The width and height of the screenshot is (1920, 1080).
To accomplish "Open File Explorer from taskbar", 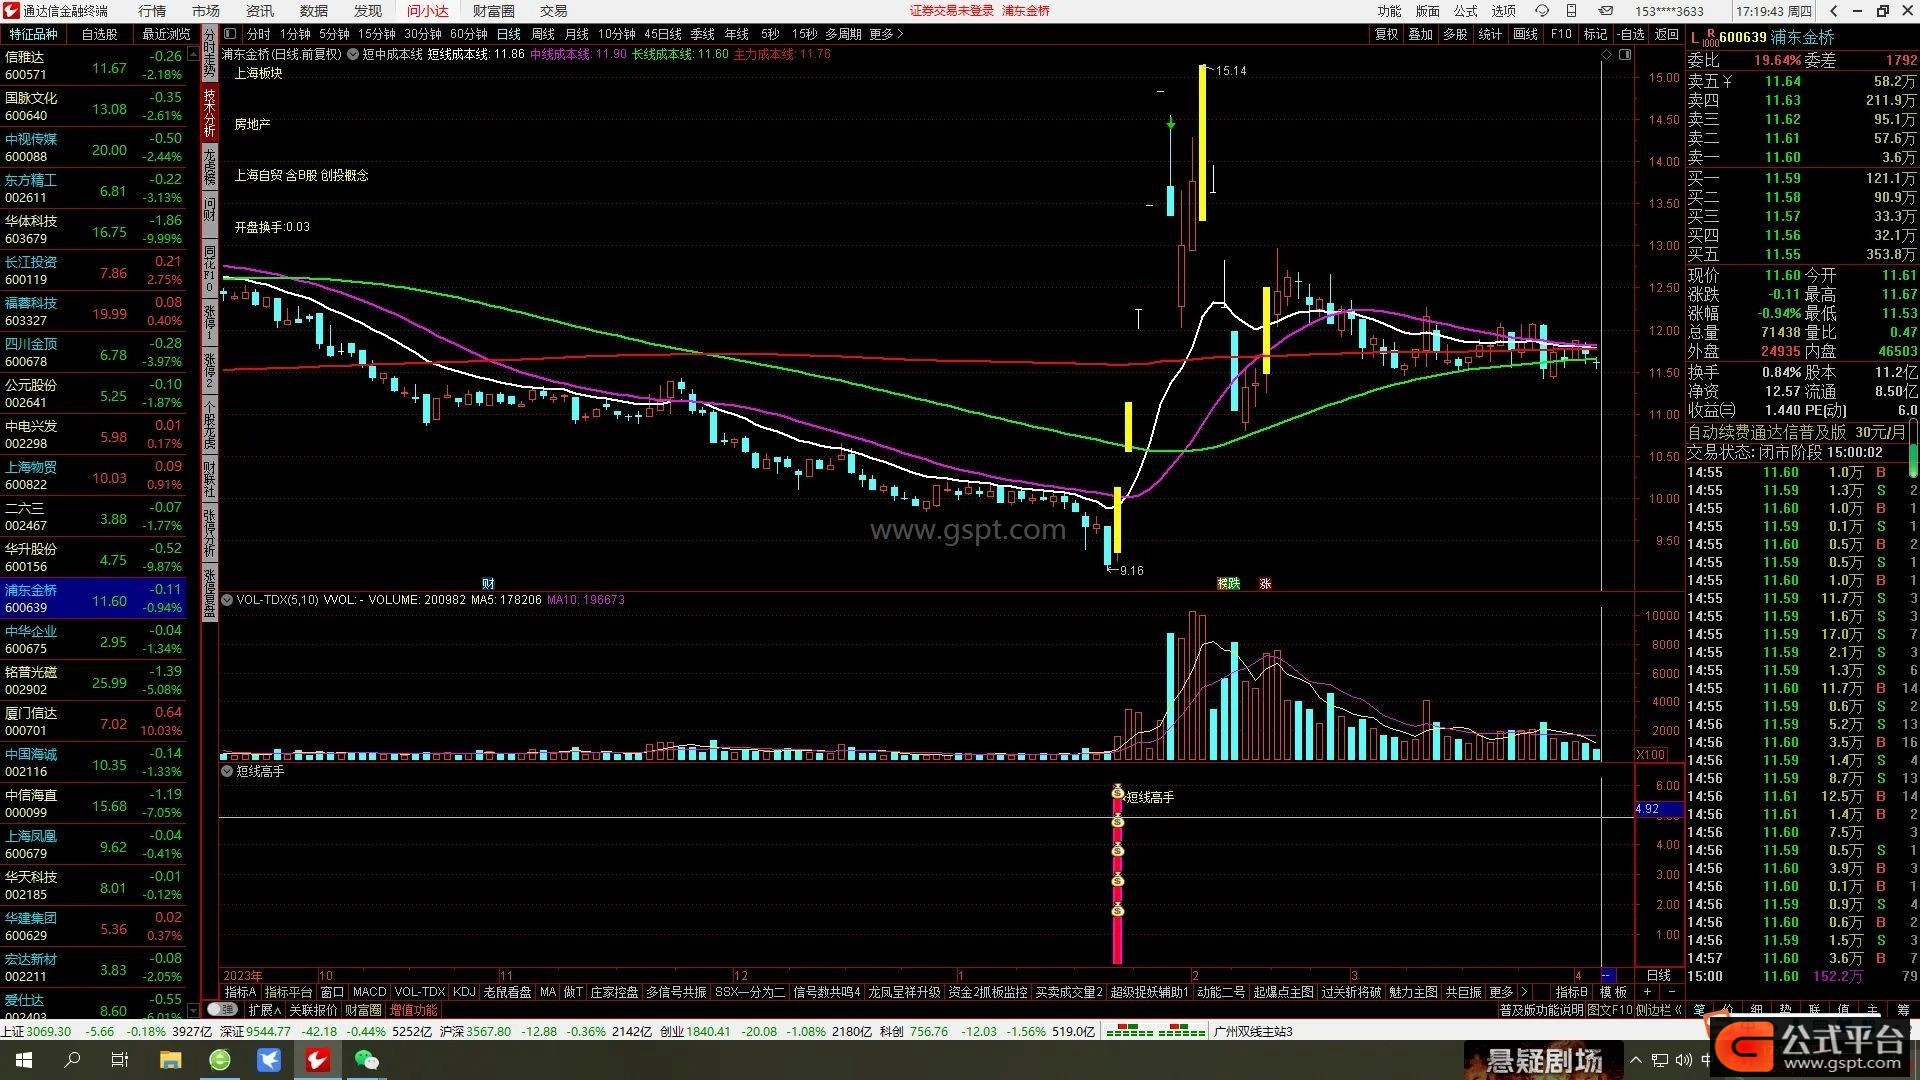I will (x=170, y=1060).
